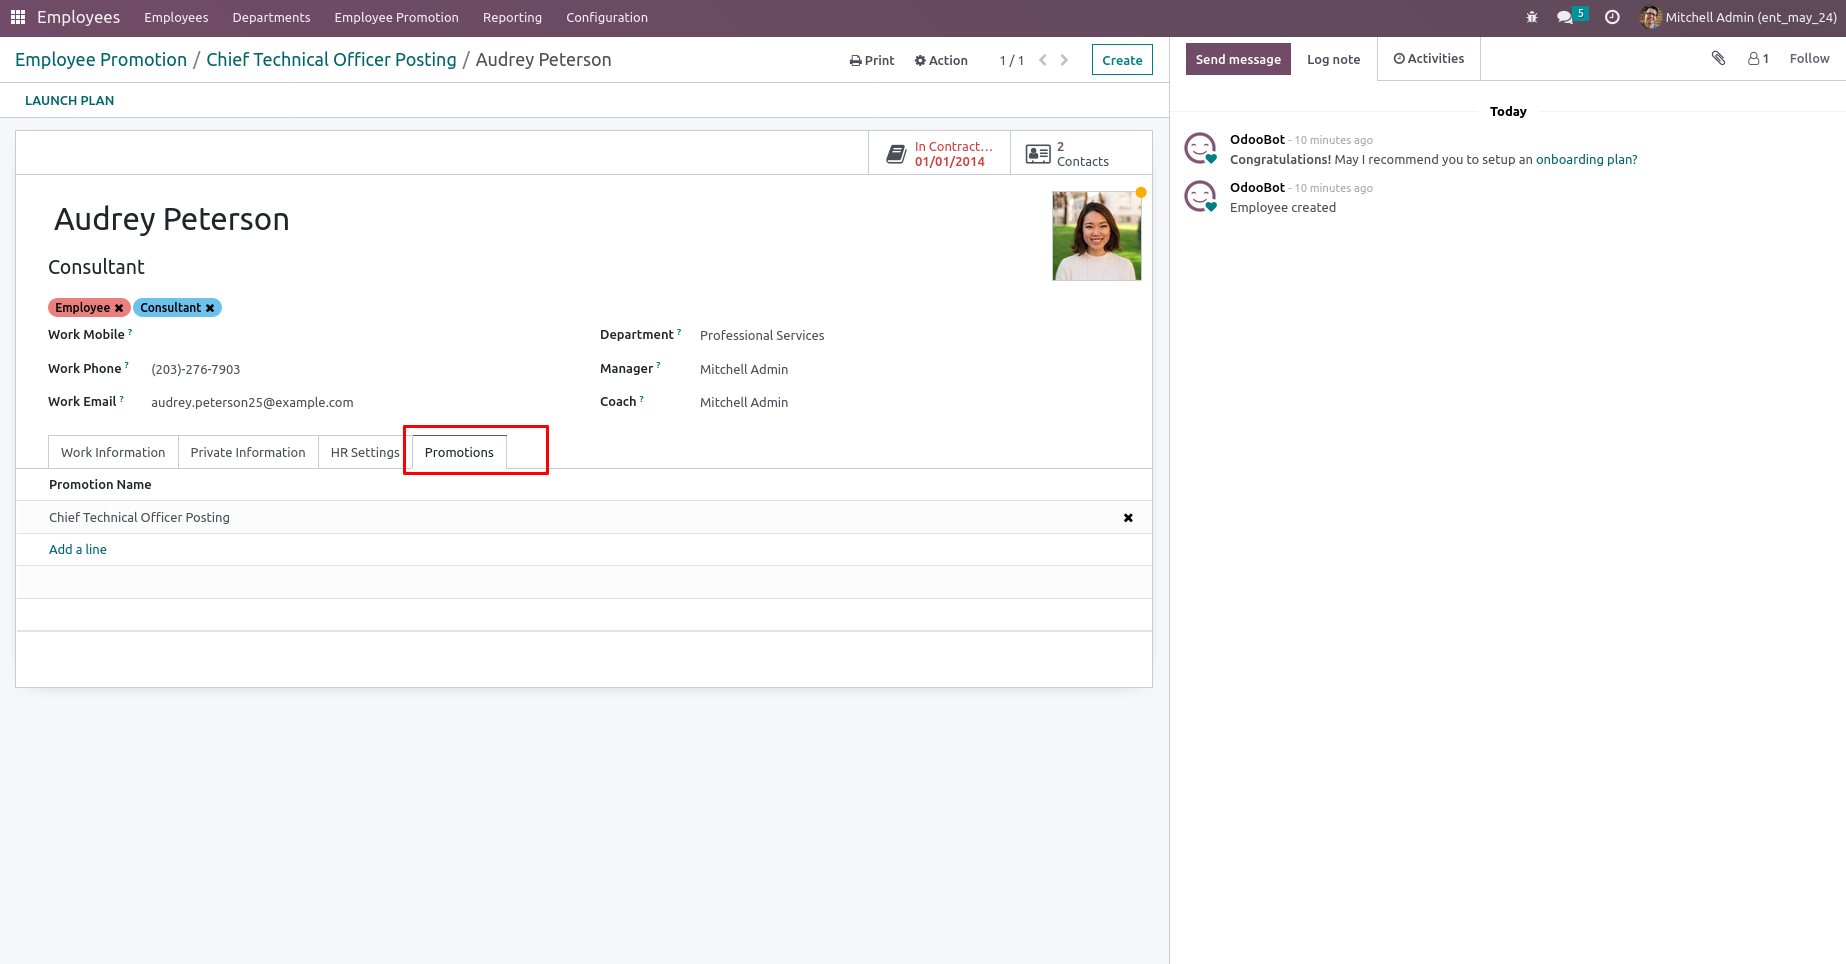Go to Chief Technical Officer Posting breadcrumb
The height and width of the screenshot is (964, 1846).
pyautogui.click(x=331, y=59)
